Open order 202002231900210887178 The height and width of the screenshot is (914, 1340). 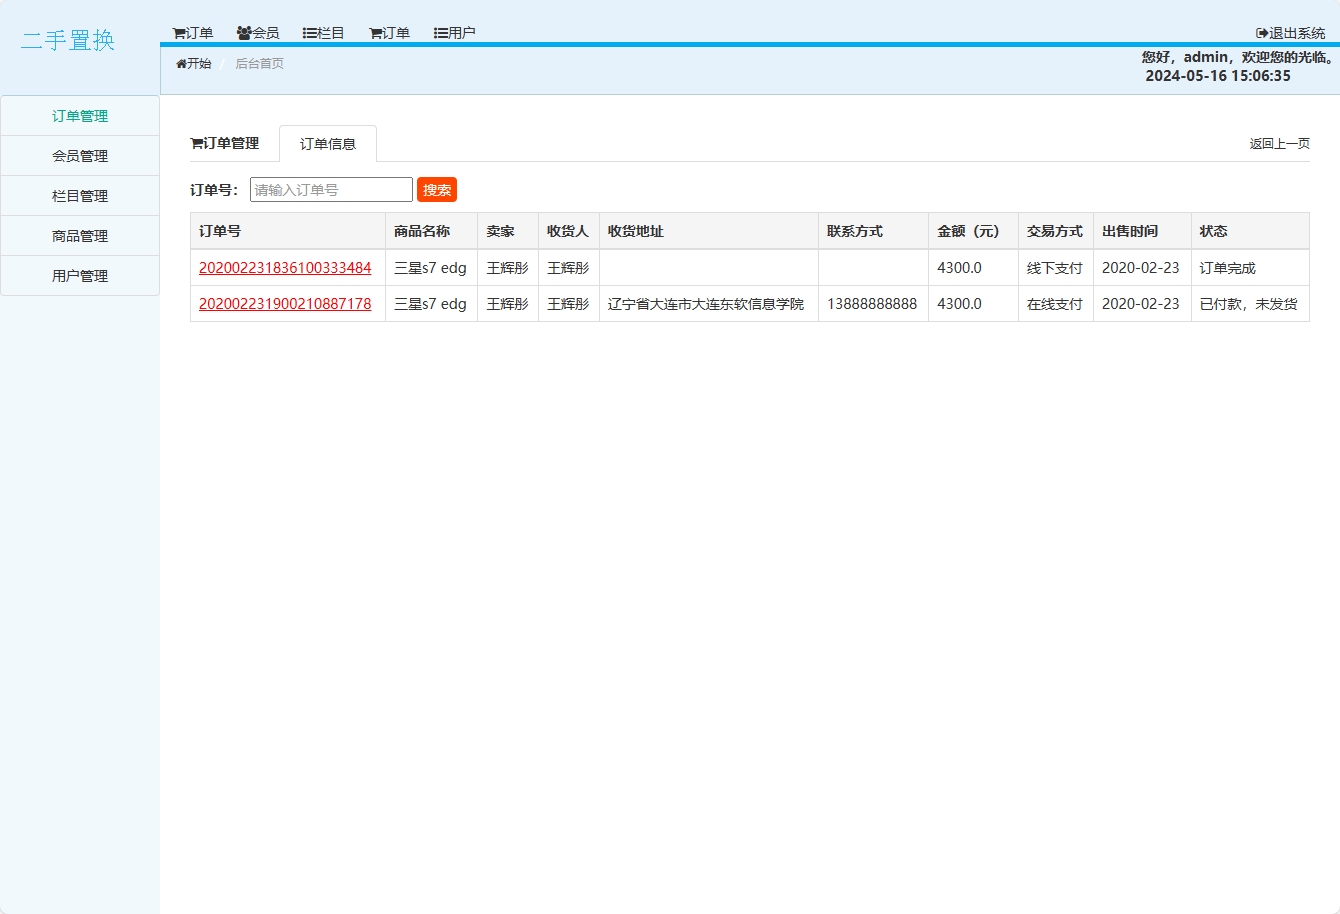285,304
